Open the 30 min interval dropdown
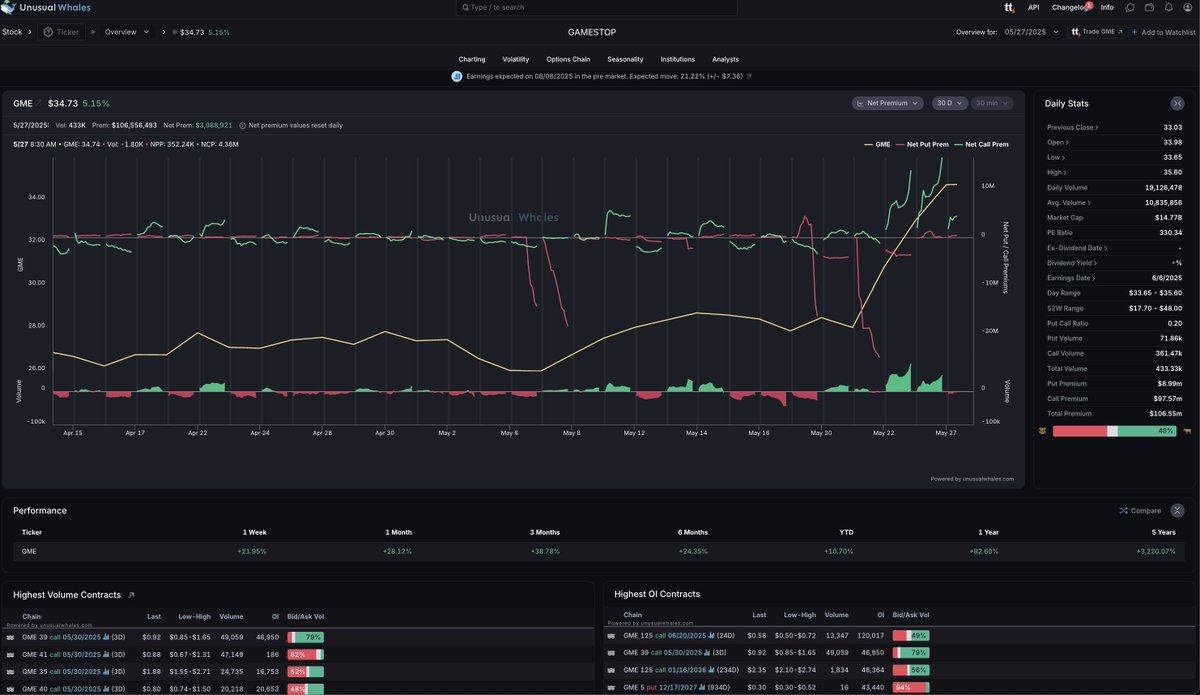This screenshot has width=1200, height=695. pos(991,103)
